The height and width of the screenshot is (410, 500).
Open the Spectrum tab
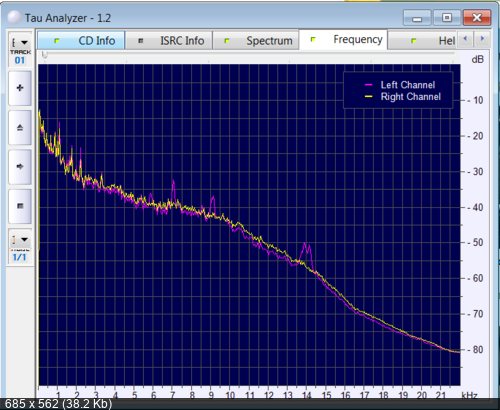point(256,41)
